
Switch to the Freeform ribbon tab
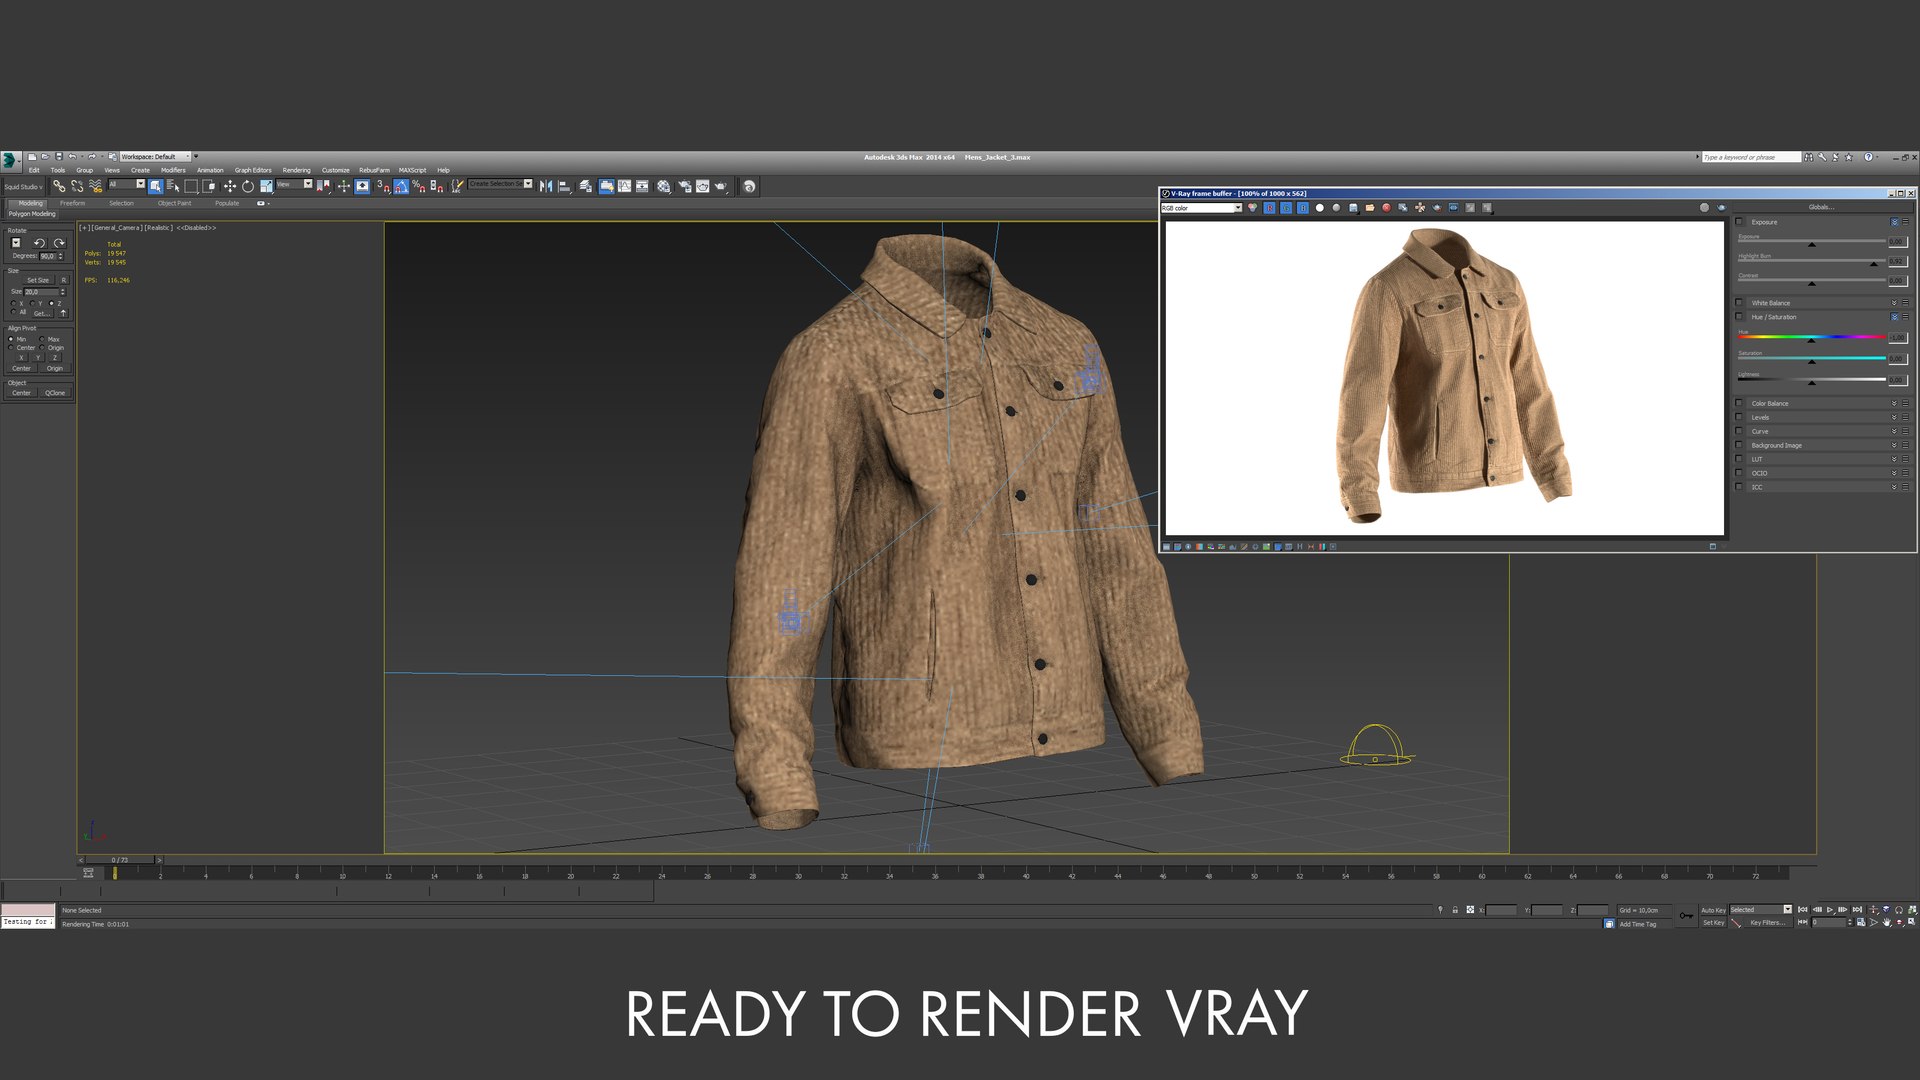pyautogui.click(x=72, y=203)
